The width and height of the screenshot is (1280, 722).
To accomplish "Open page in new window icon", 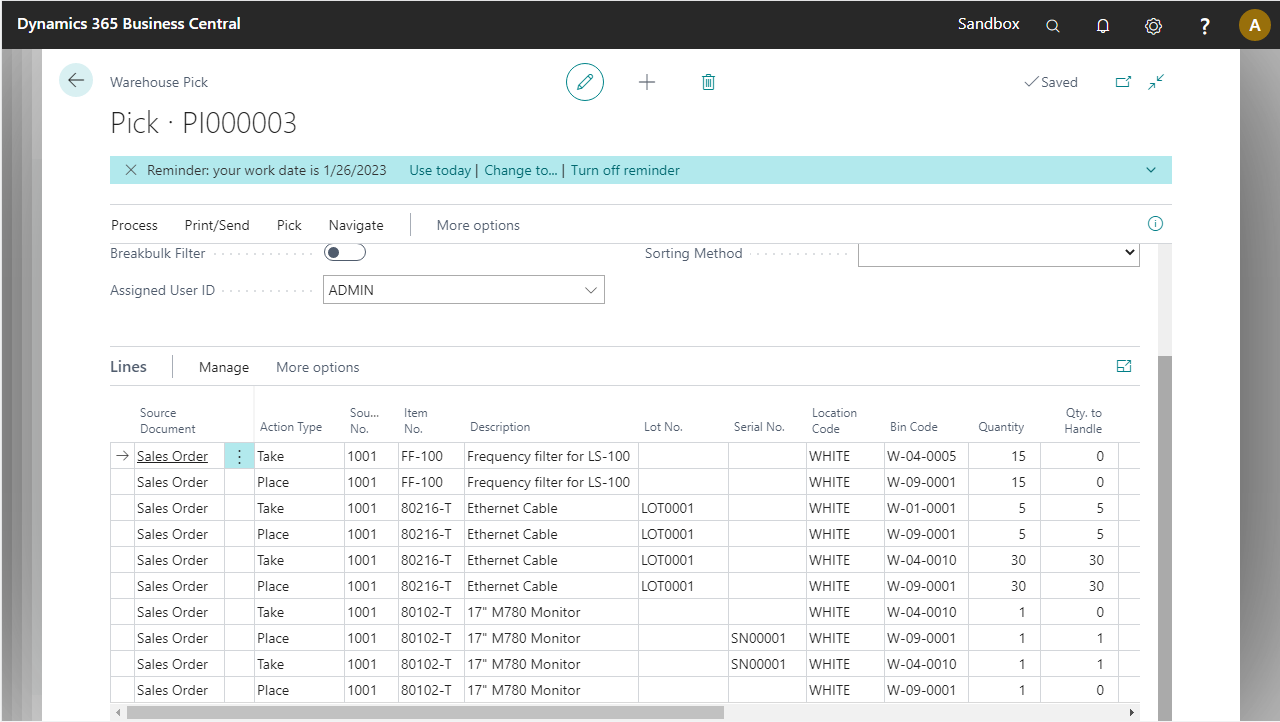I will pos(1123,82).
